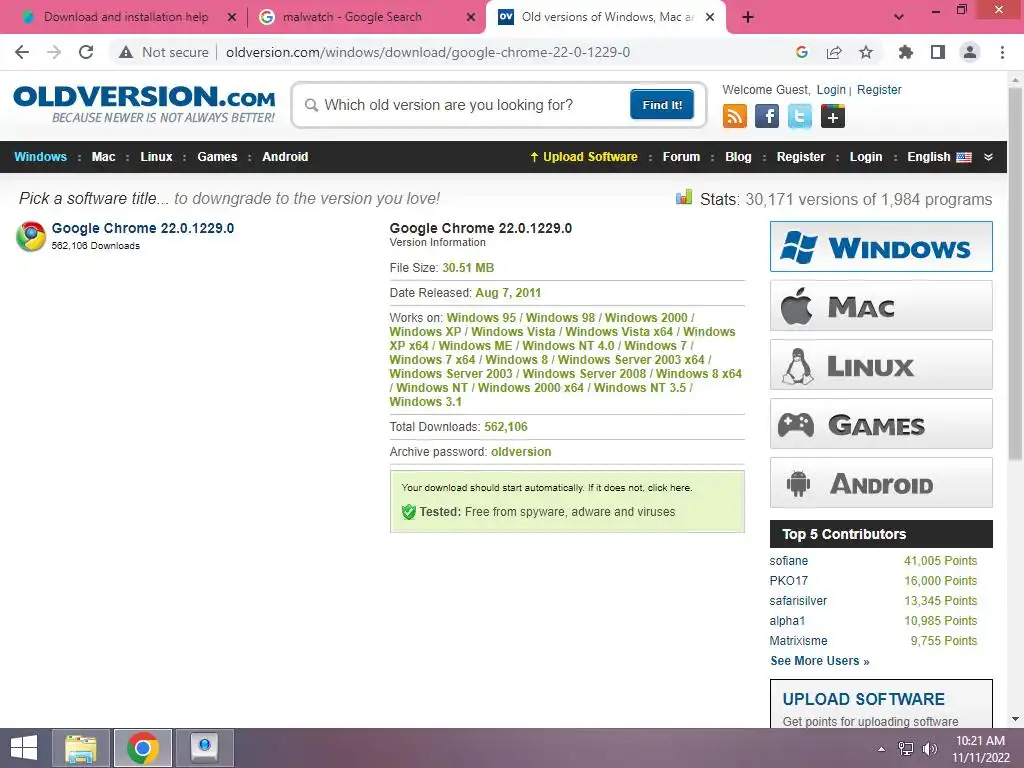Expand the double-chevron next to language
The image size is (1024, 768).
coord(988,157)
